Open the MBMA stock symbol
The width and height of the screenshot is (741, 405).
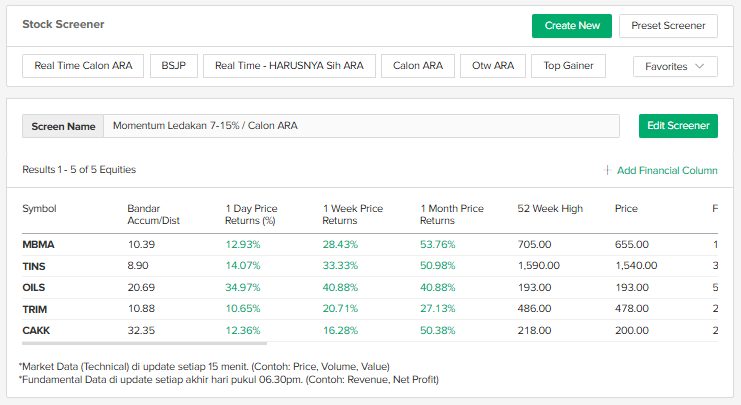(x=38, y=244)
